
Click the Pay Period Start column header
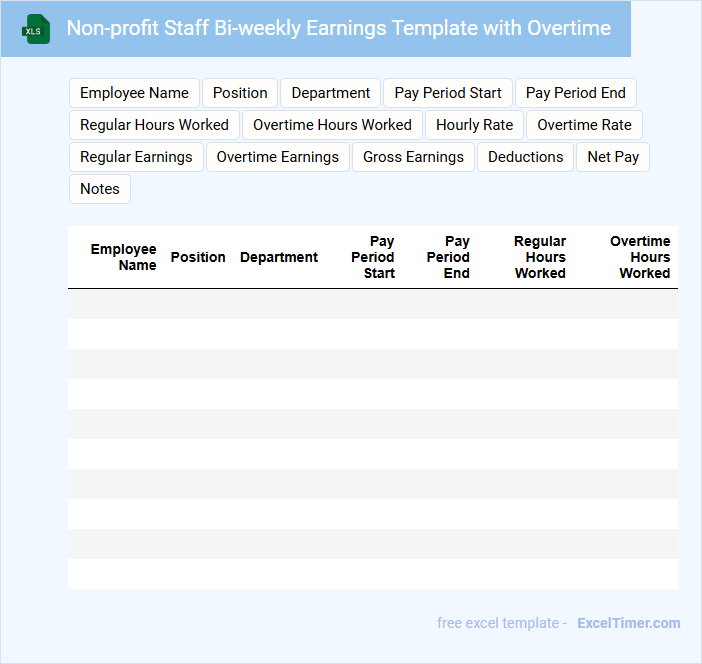pos(373,257)
